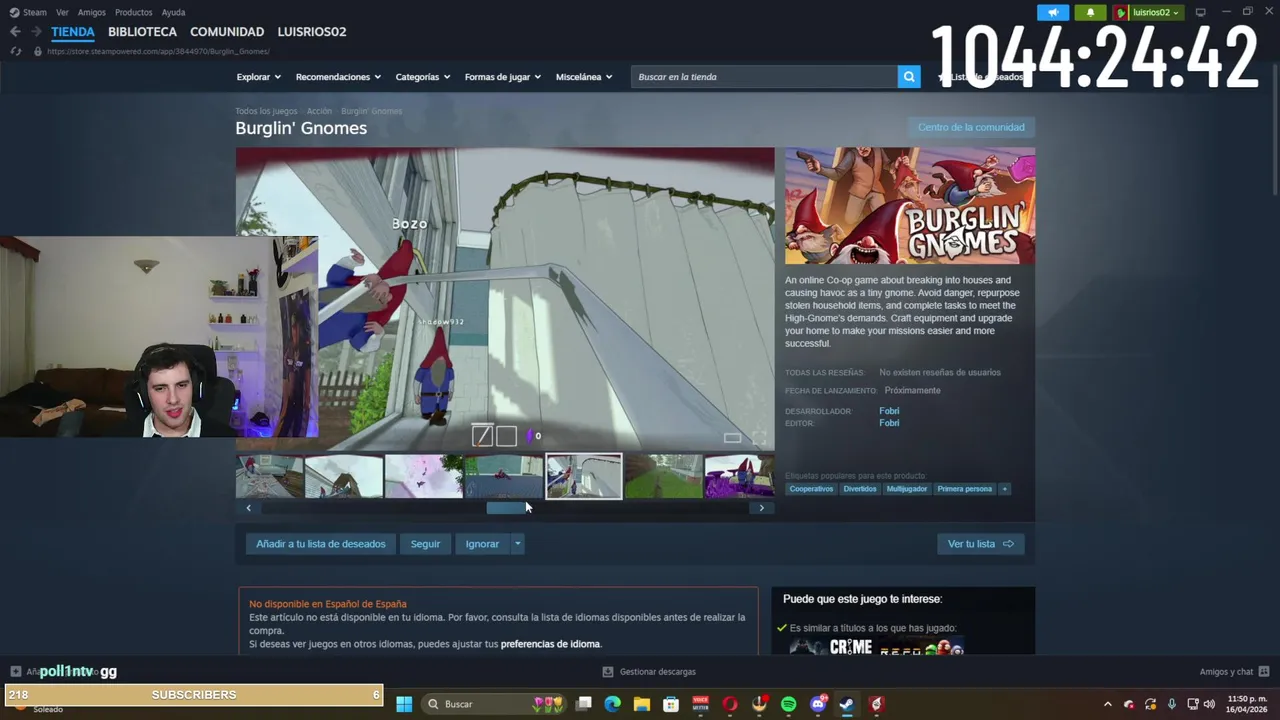Open Microsoft Store from the taskbar
This screenshot has height=720, width=1280.
(671, 704)
